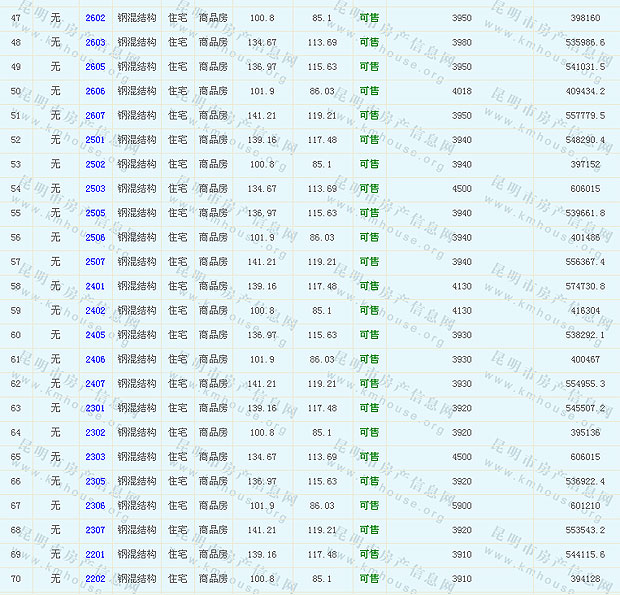Select room 2606 link
Image resolution: width=620 pixels, height=595 pixels.
[95, 91]
